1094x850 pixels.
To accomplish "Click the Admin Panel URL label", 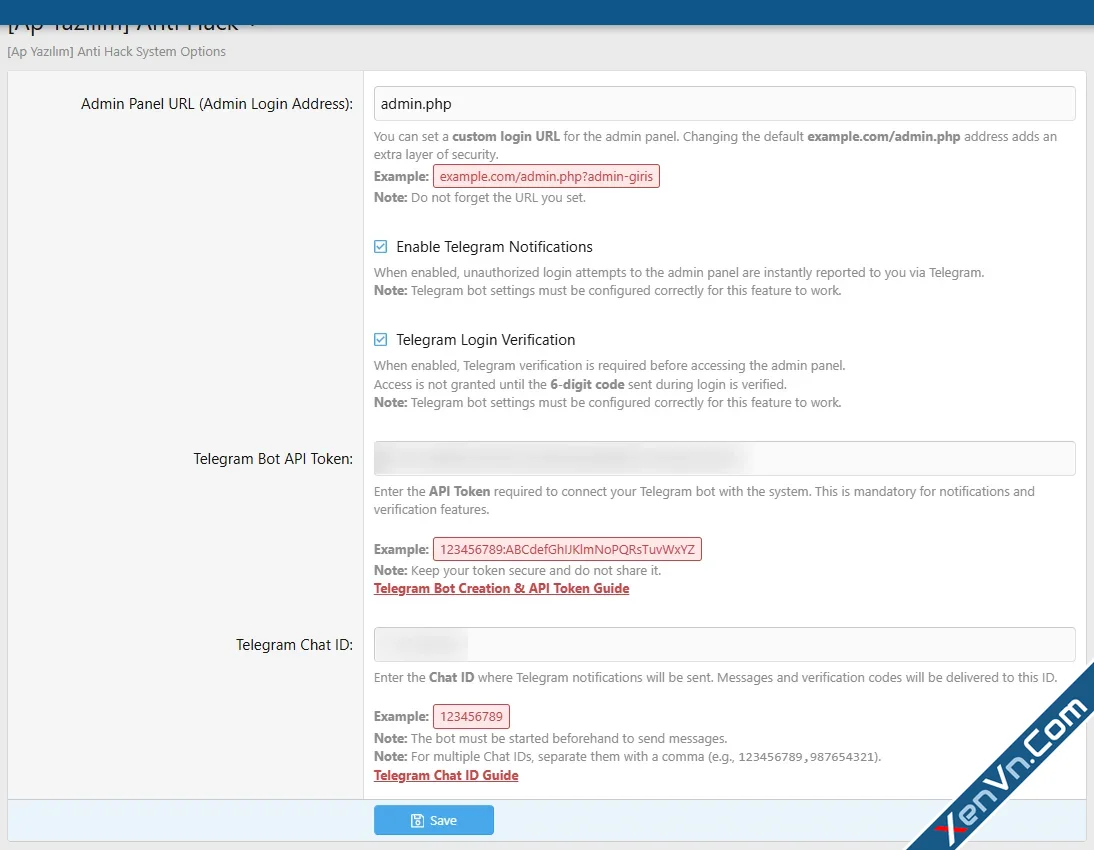I will (x=217, y=103).
